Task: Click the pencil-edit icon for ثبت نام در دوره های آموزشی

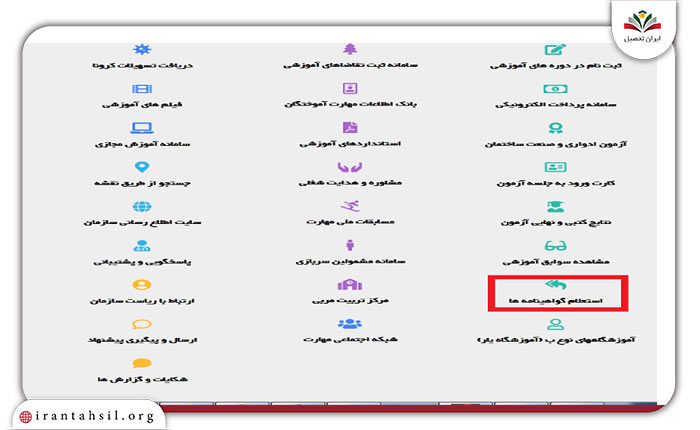Action: point(555,49)
